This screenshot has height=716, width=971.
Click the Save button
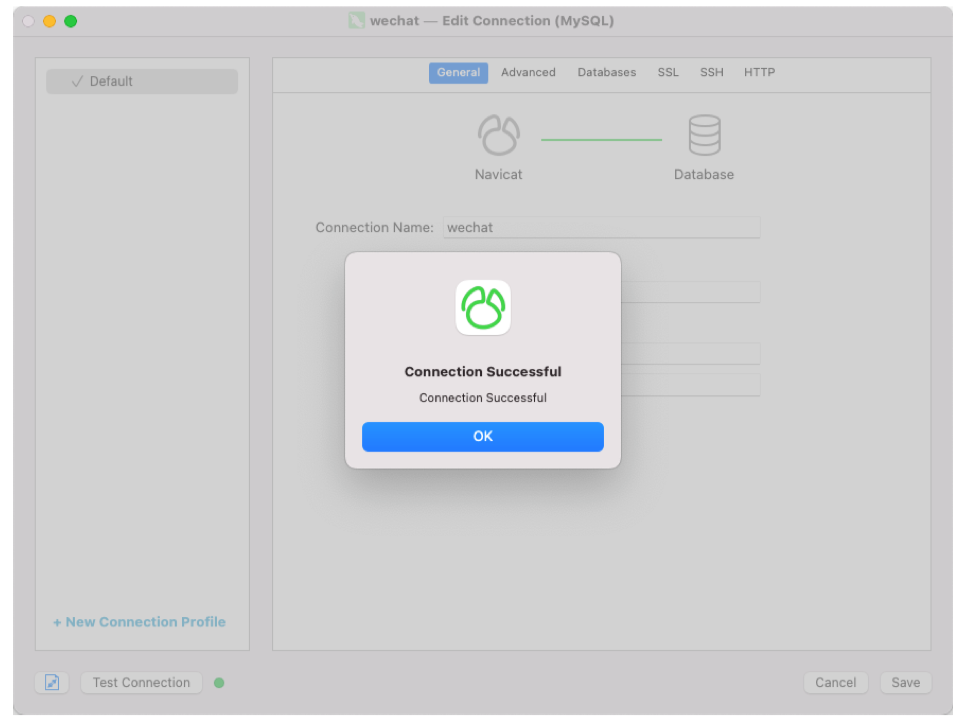905,683
